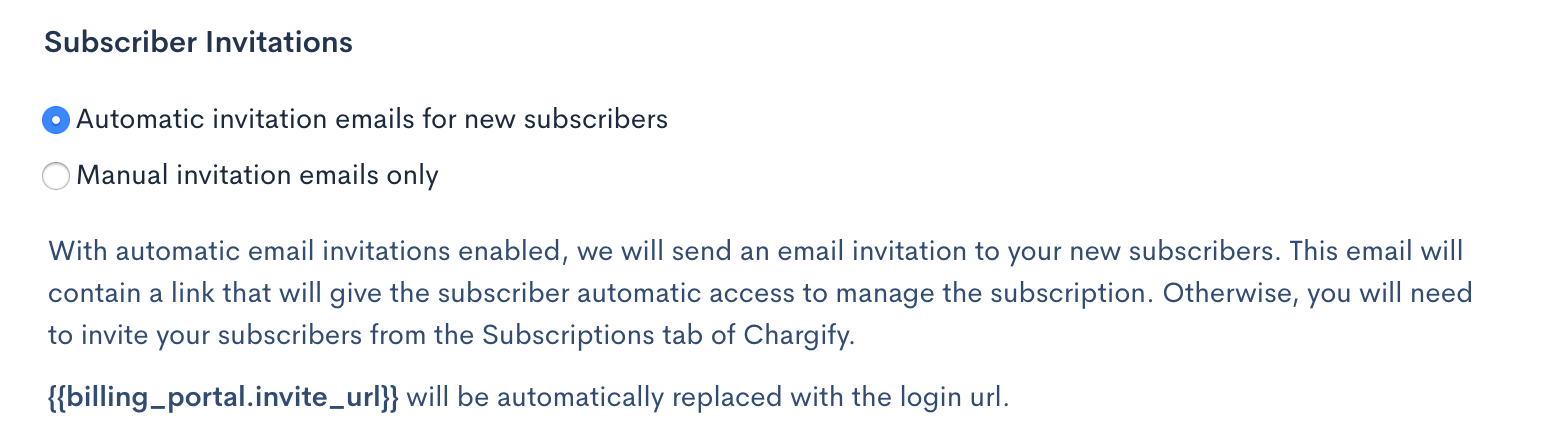Click the "Manual invitation emails only" label text
The image size is (1546, 446).
point(257,176)
